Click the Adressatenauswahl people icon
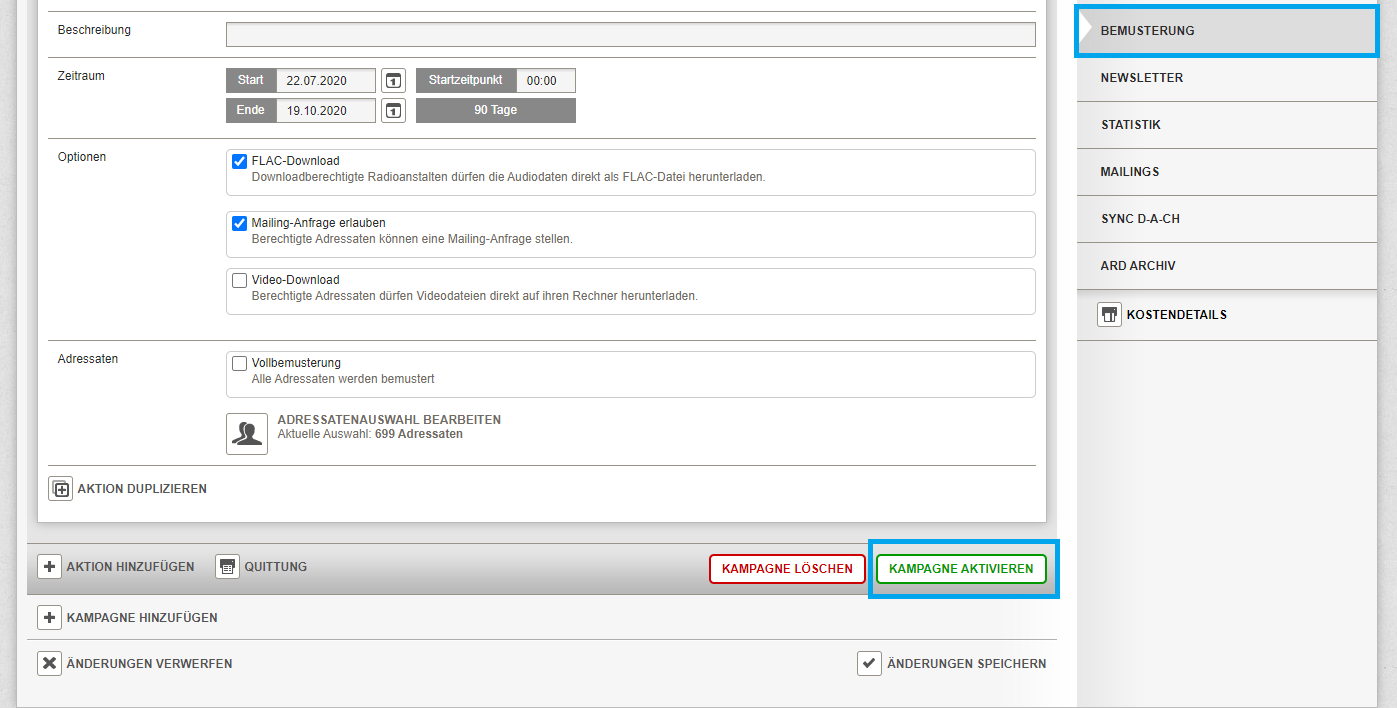Viewport: 1397px width, 708px height. 247,434
